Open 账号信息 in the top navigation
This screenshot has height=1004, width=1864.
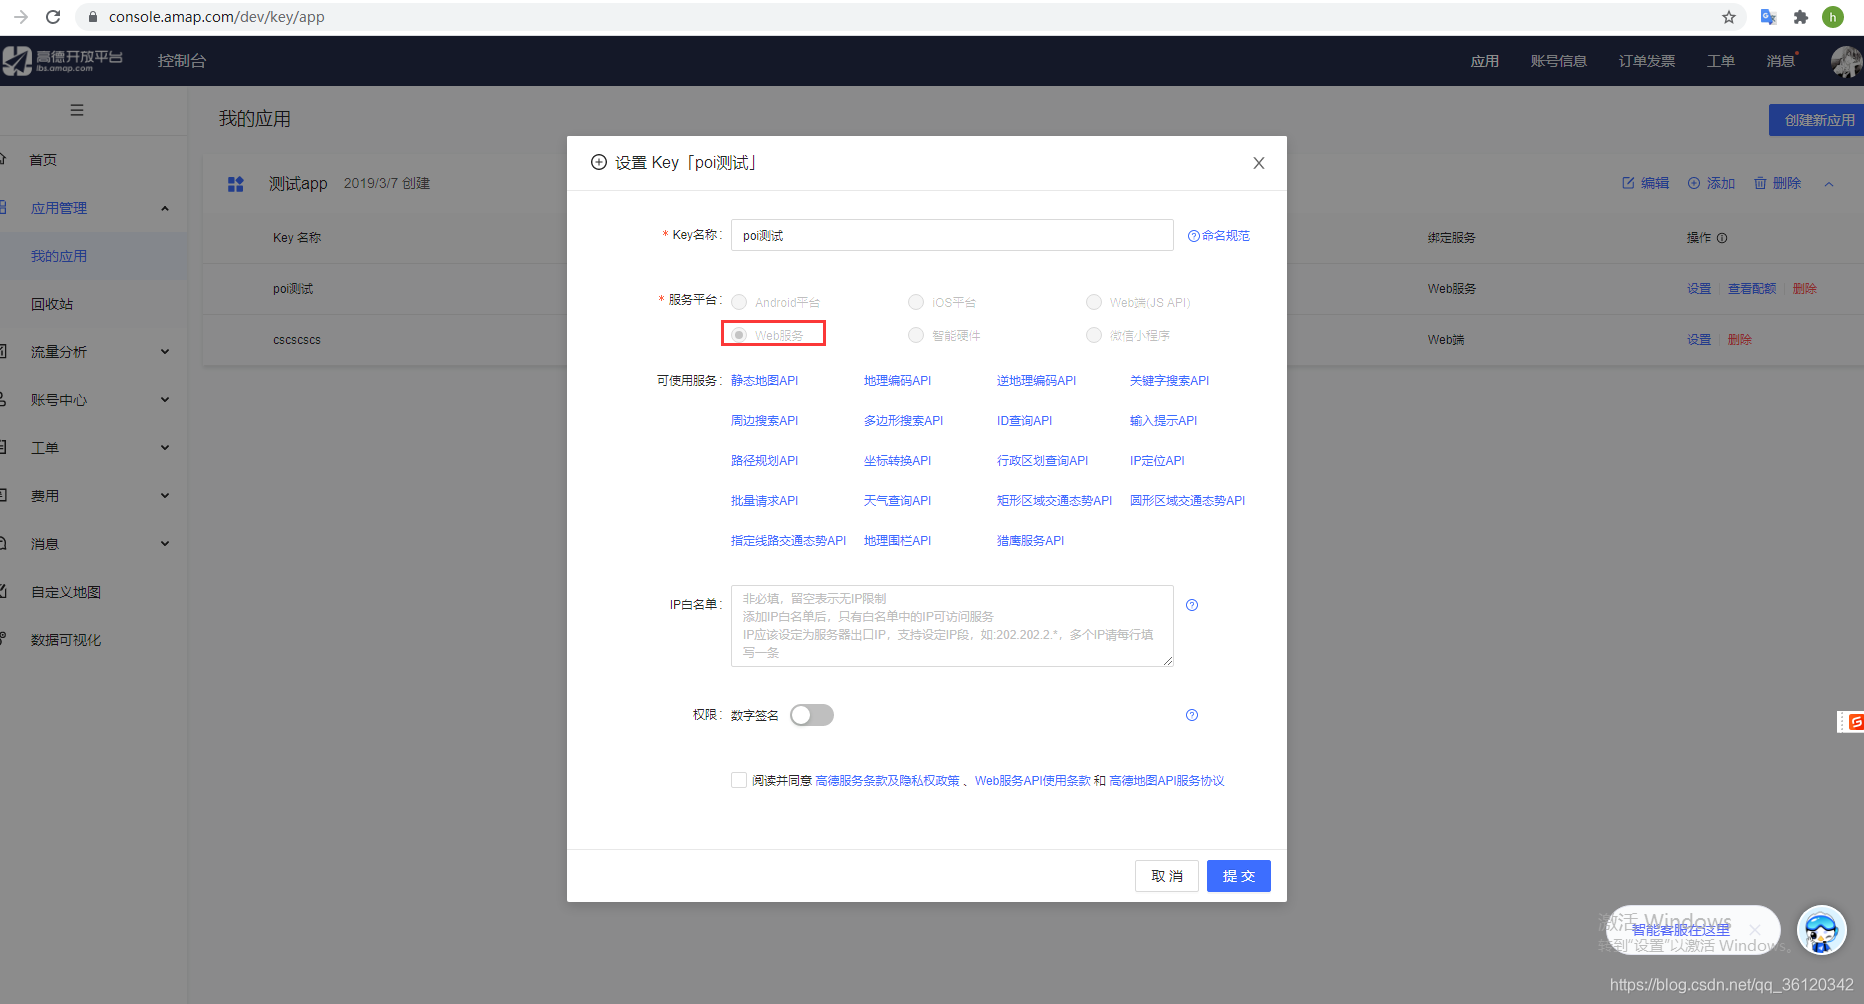pyautogui.click(x=1559, y=61)
